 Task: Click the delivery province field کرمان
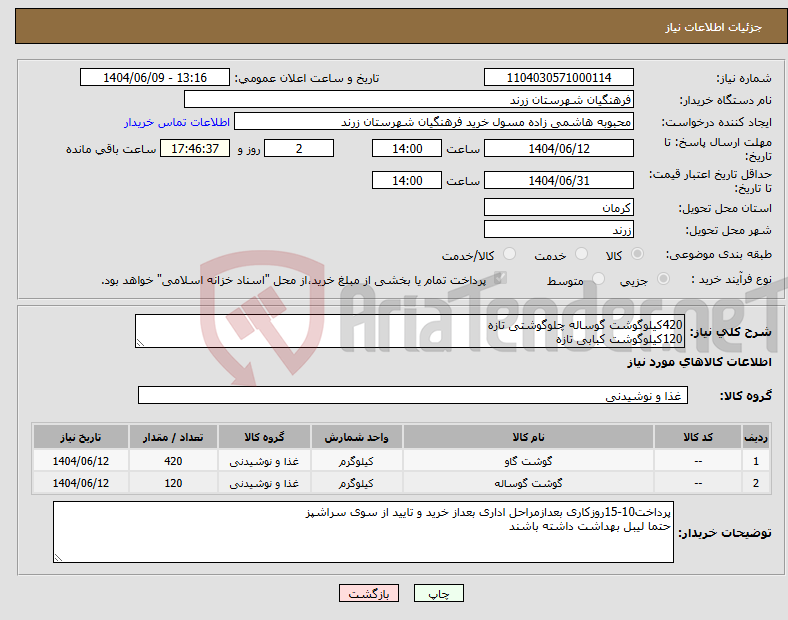point(558,207)
